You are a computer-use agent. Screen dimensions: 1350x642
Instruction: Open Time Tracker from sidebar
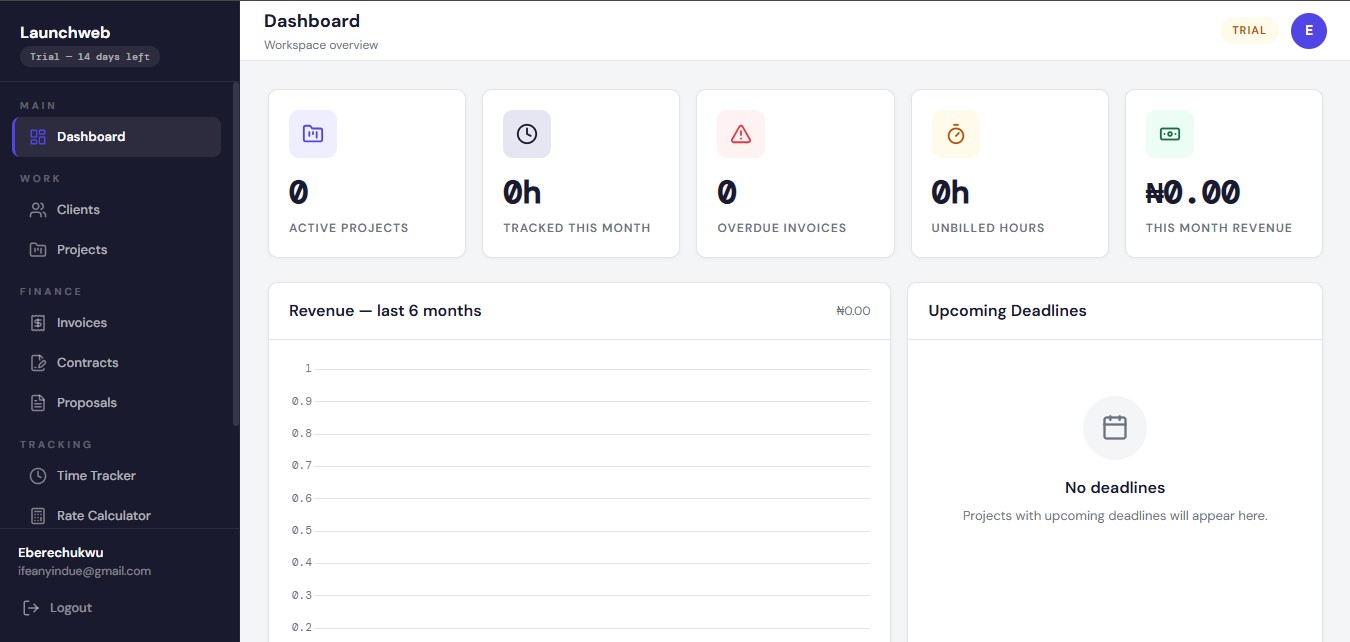pyautogui.click(x=117, y=476)
